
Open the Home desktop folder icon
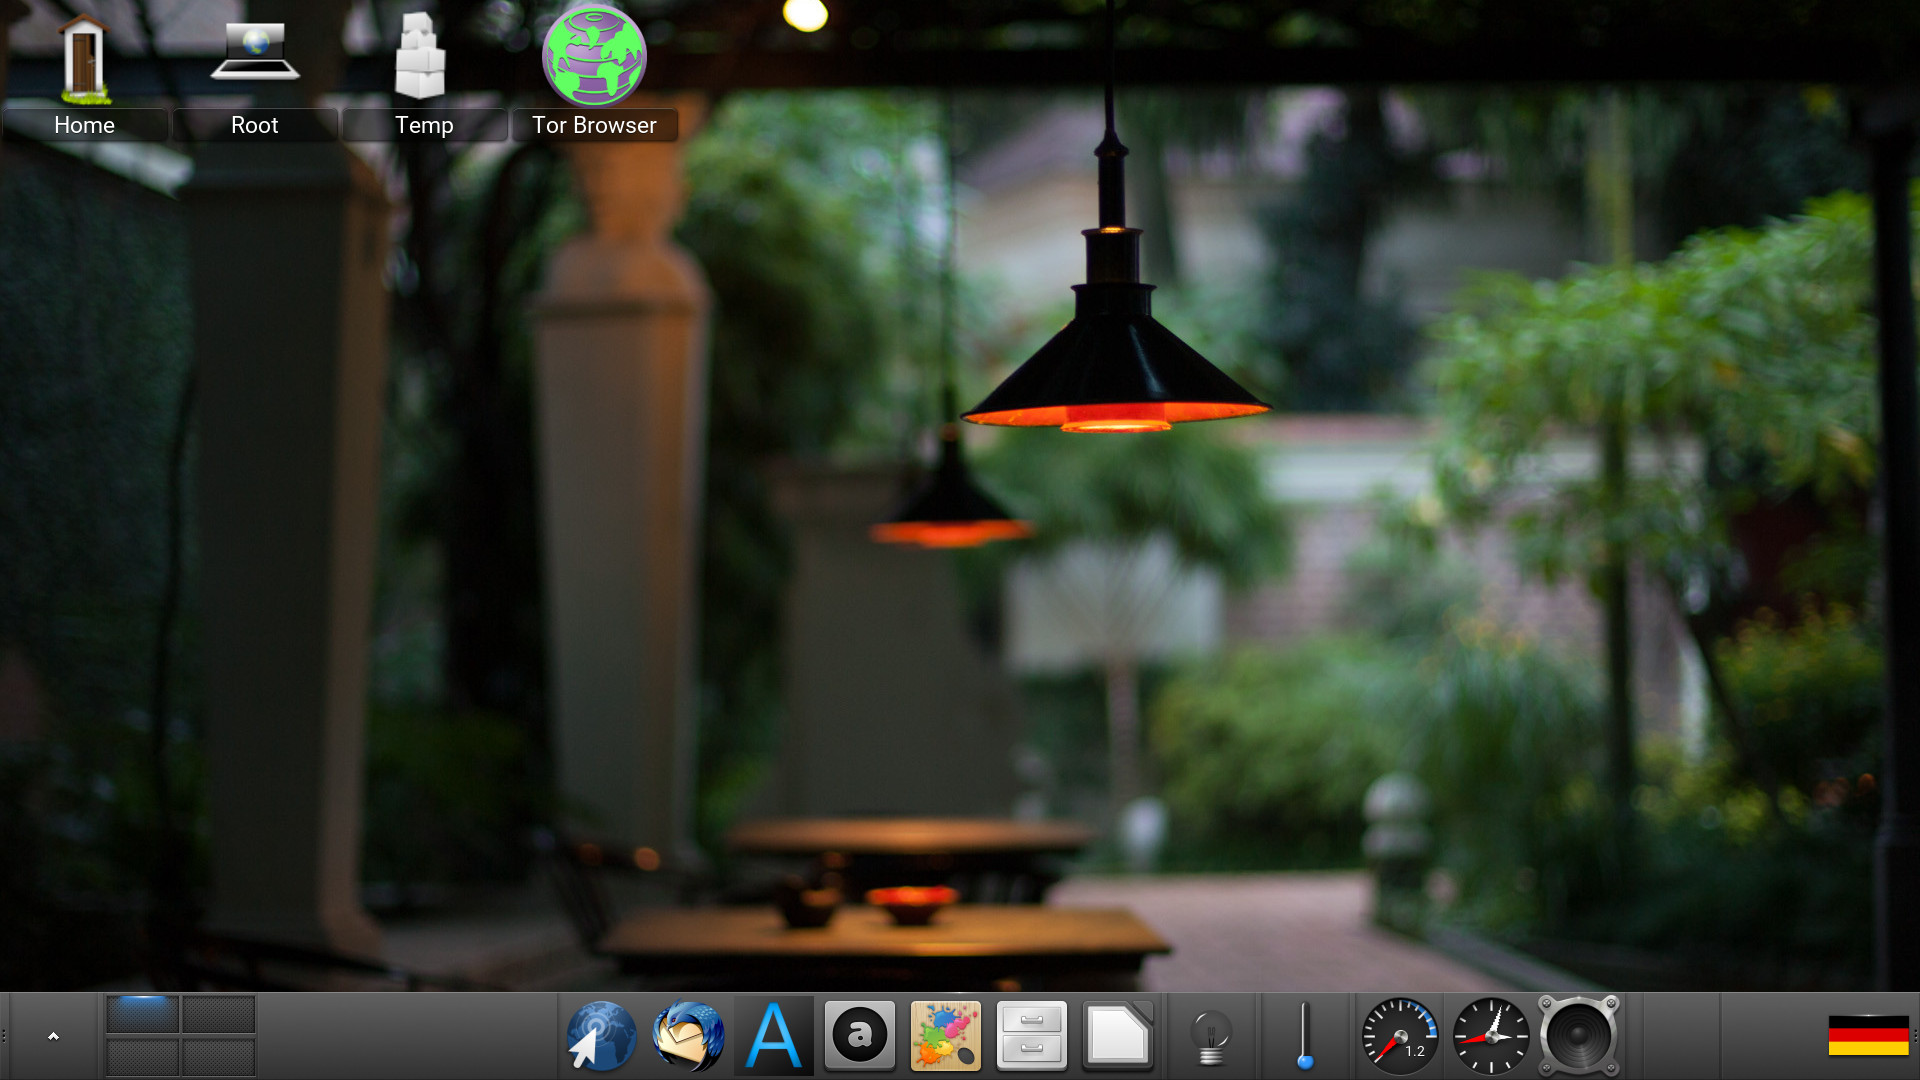84,60
